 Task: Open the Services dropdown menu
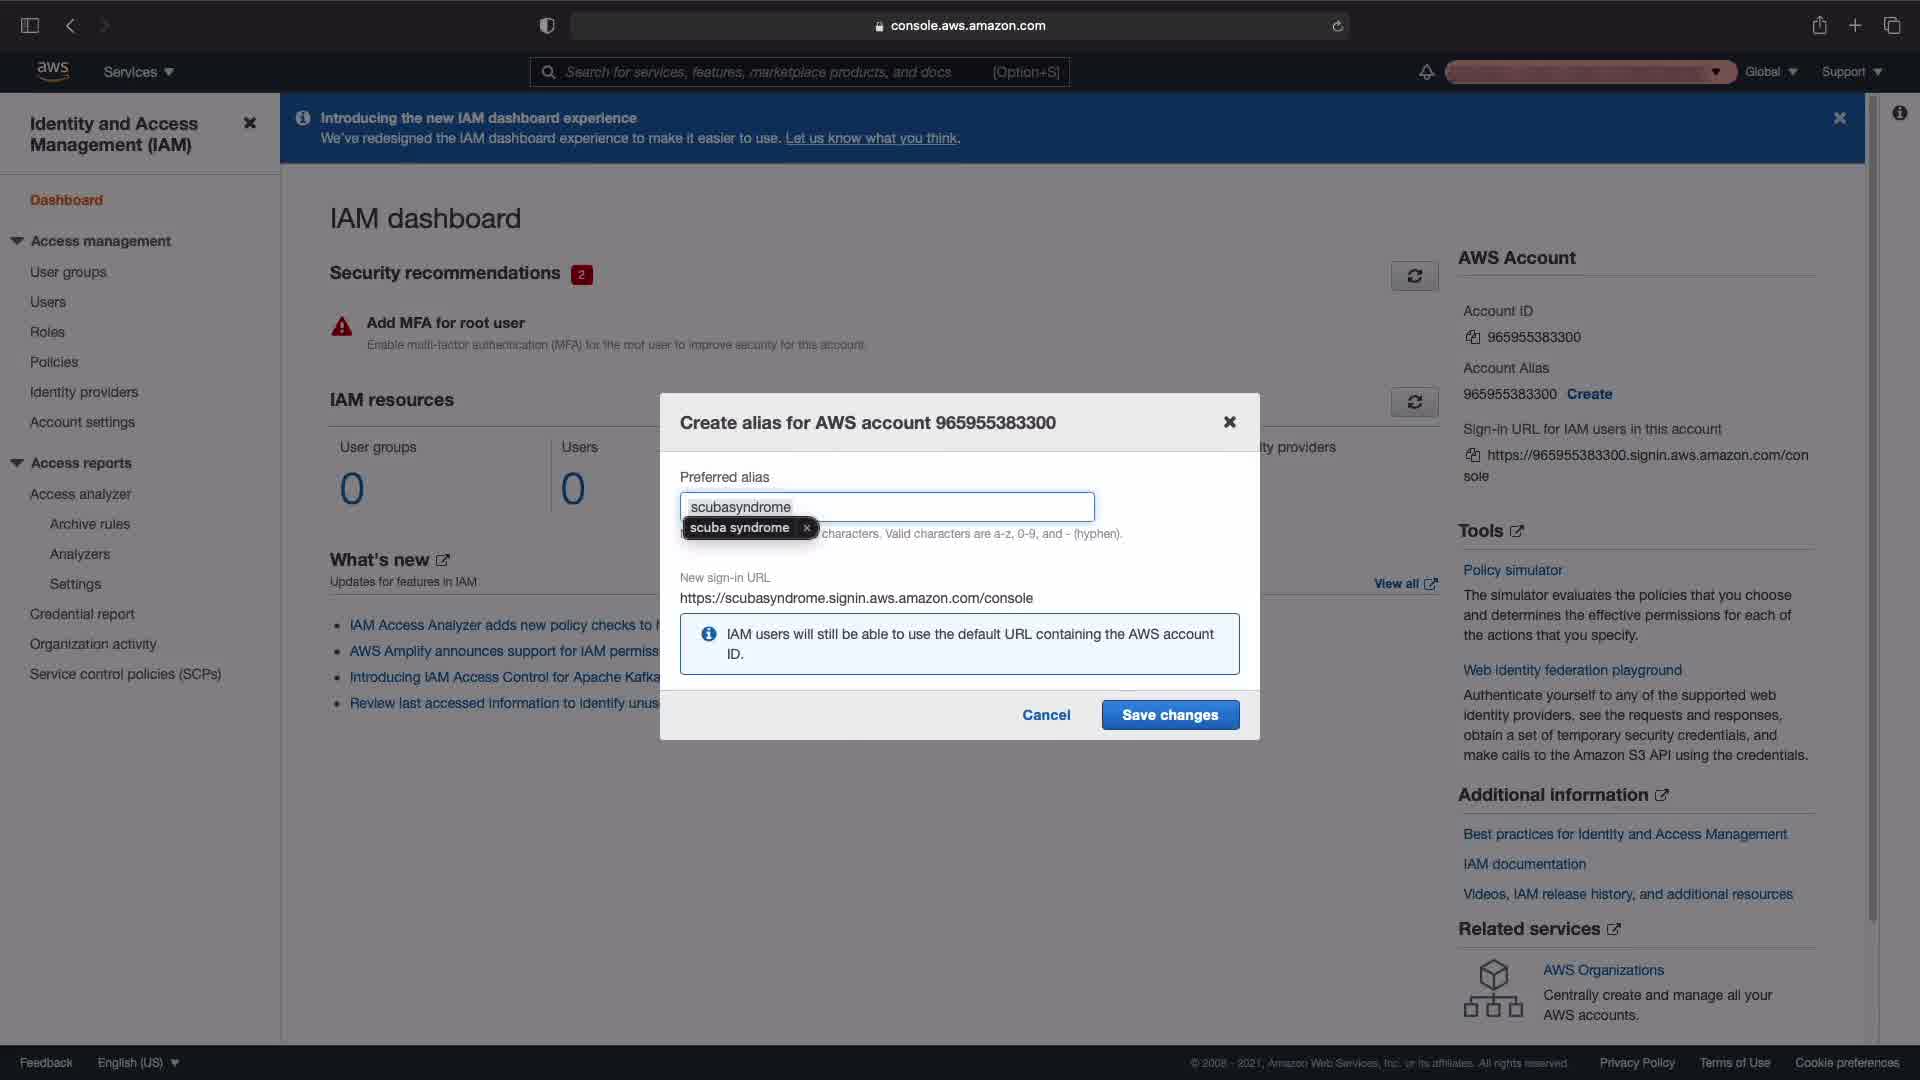pos(138,72)
